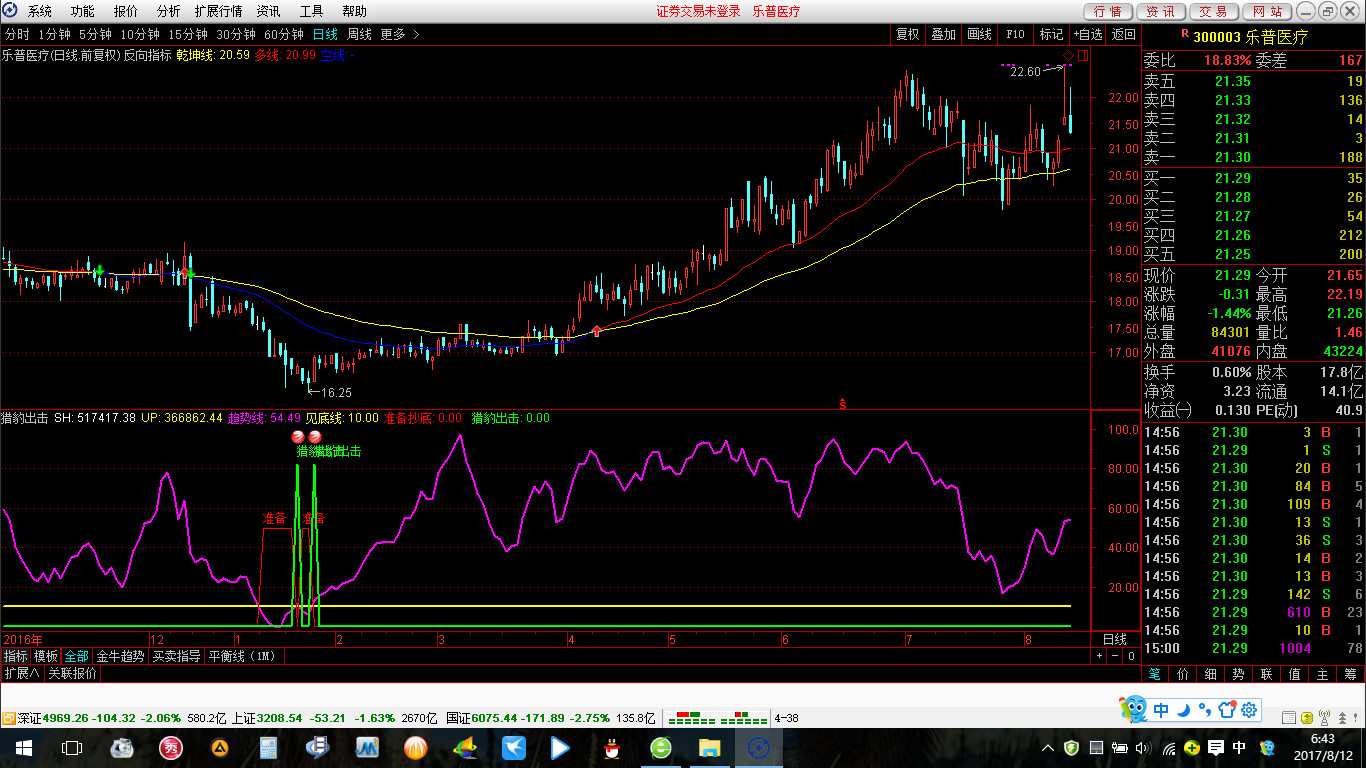Expand the 更多 periods list

coord(399,34)
